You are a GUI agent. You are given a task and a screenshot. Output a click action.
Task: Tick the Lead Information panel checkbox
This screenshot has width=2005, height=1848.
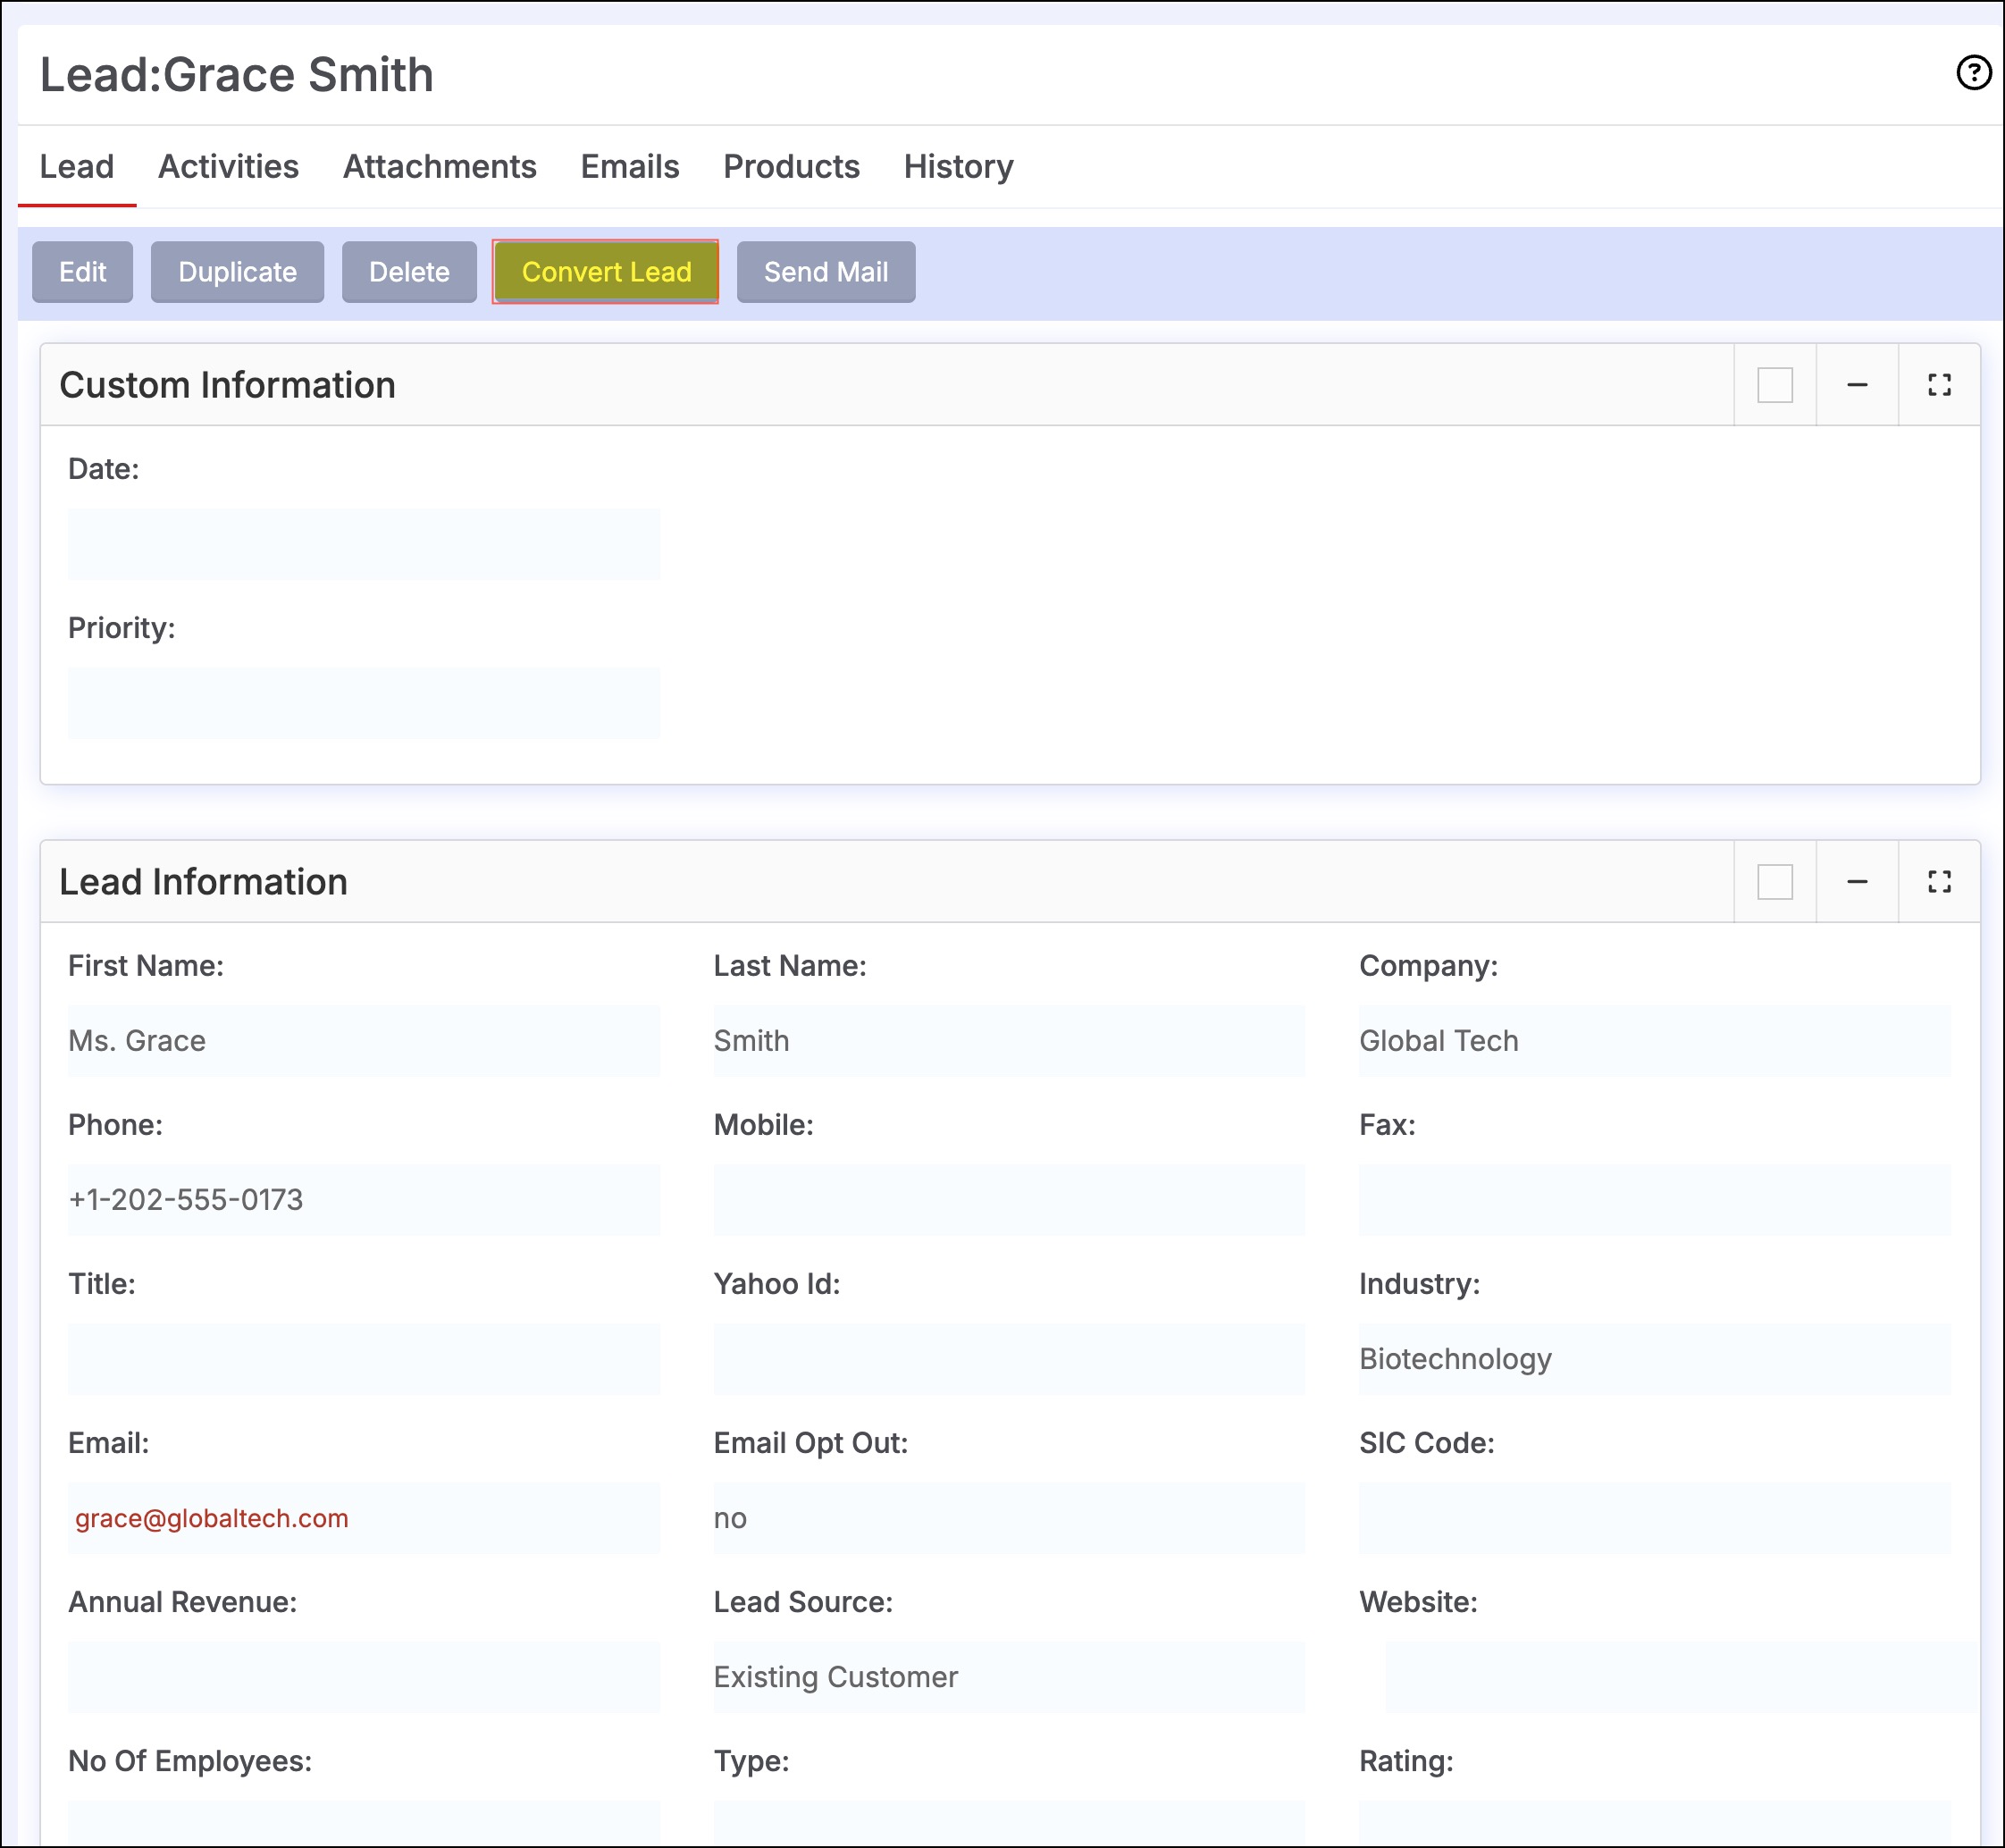tap(1775, 882)
